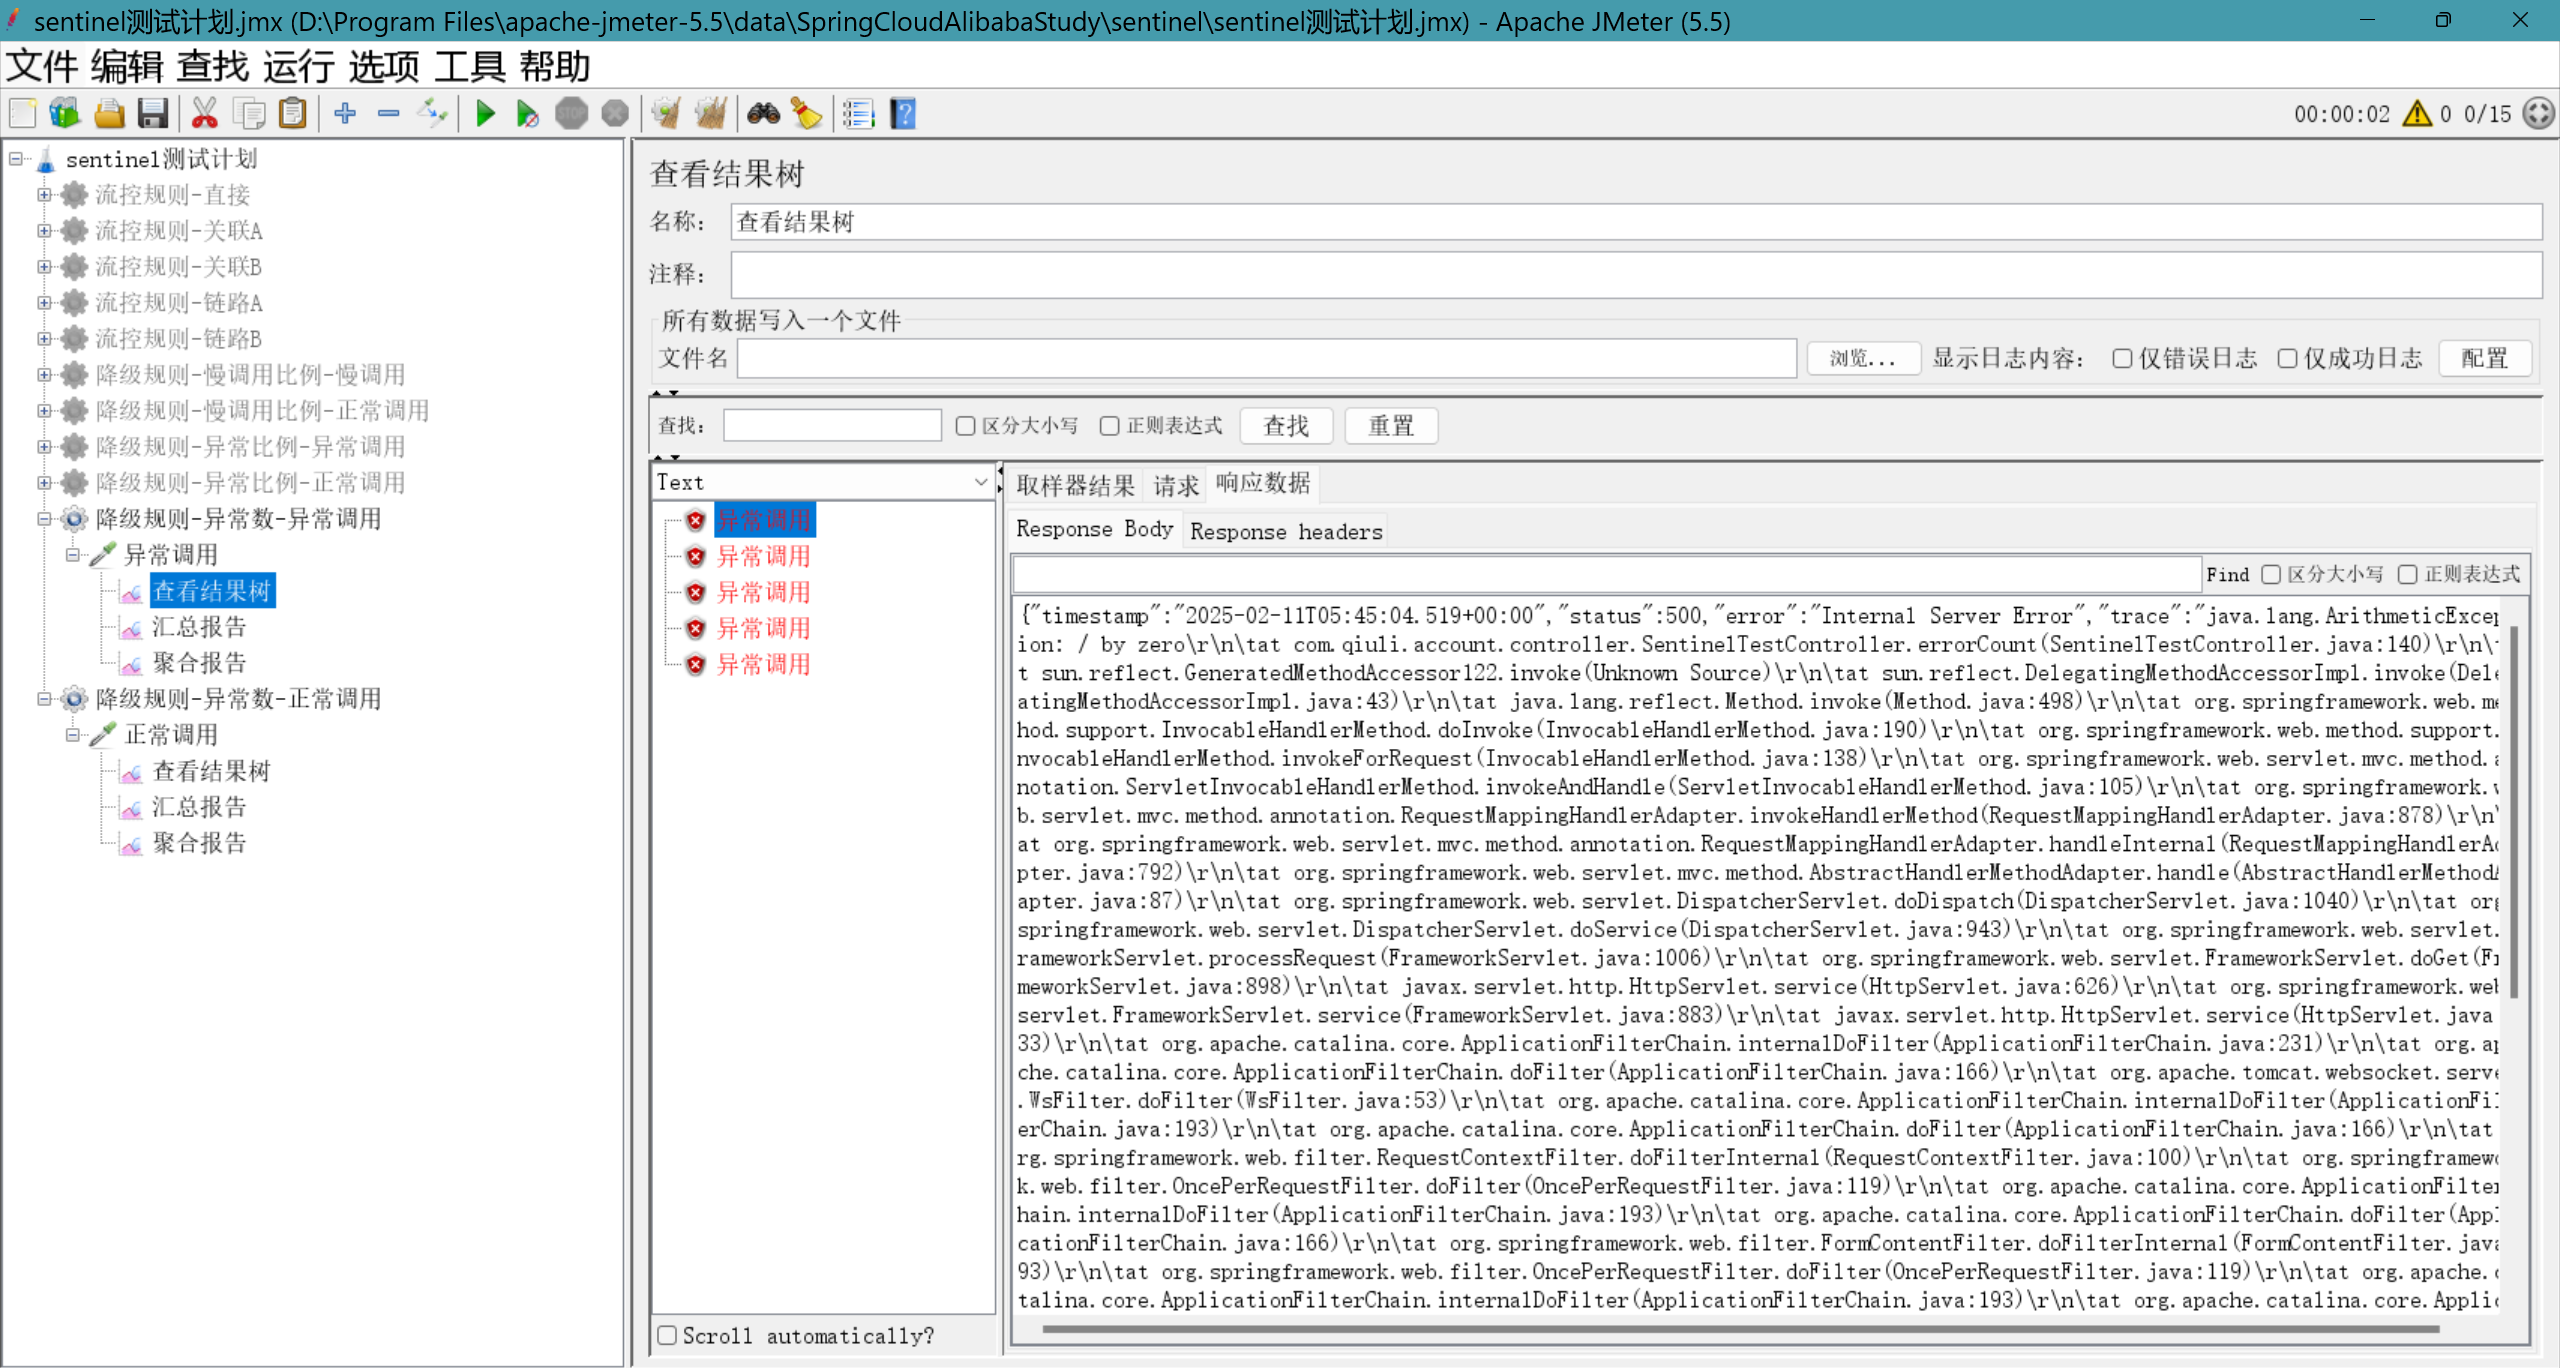Click the yellow warning log icon
Screen dimensions: 2560x1368
(2416, 114)
